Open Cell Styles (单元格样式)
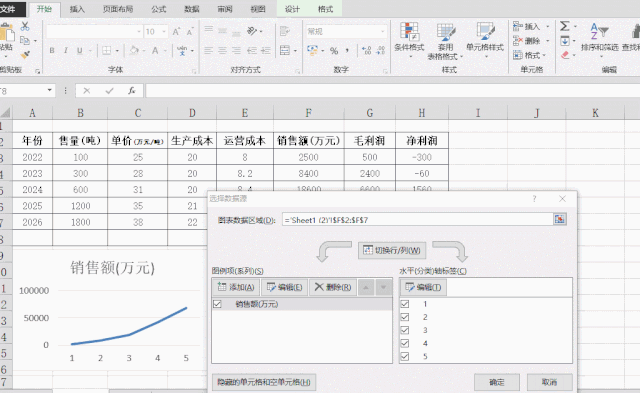The width and height of the screenshot is (640, 393). [x=485, y=40]
